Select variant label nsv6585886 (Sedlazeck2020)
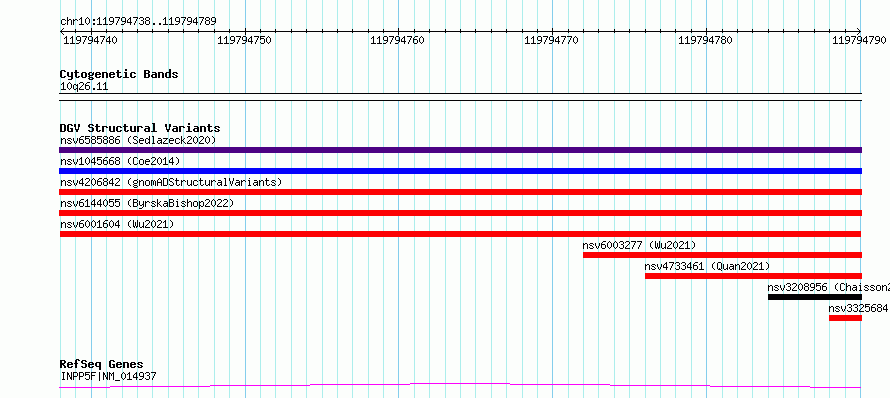Image resolution: width=890 pixels, height=398 pixels. point(138,140)
